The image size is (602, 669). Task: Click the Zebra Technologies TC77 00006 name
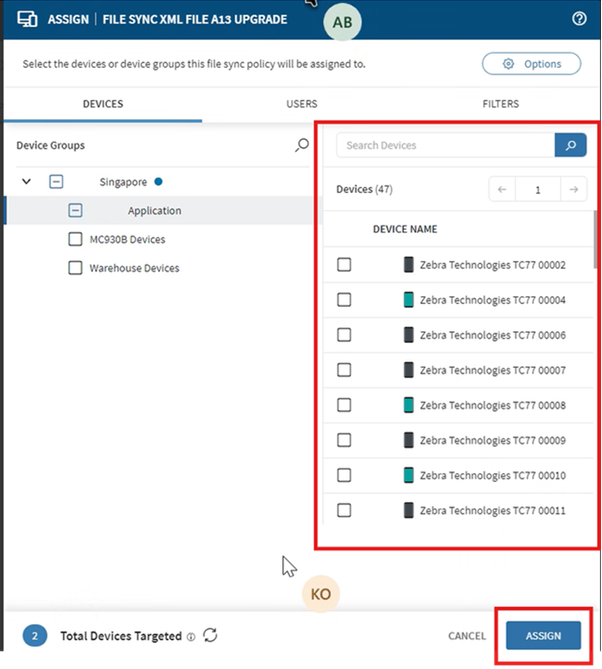tap(493, 334)
